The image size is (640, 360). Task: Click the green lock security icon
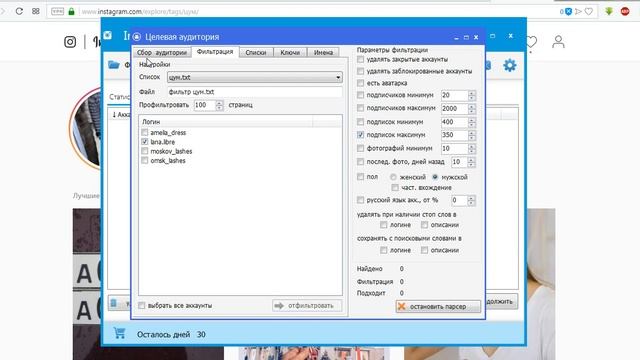point(71,11)
